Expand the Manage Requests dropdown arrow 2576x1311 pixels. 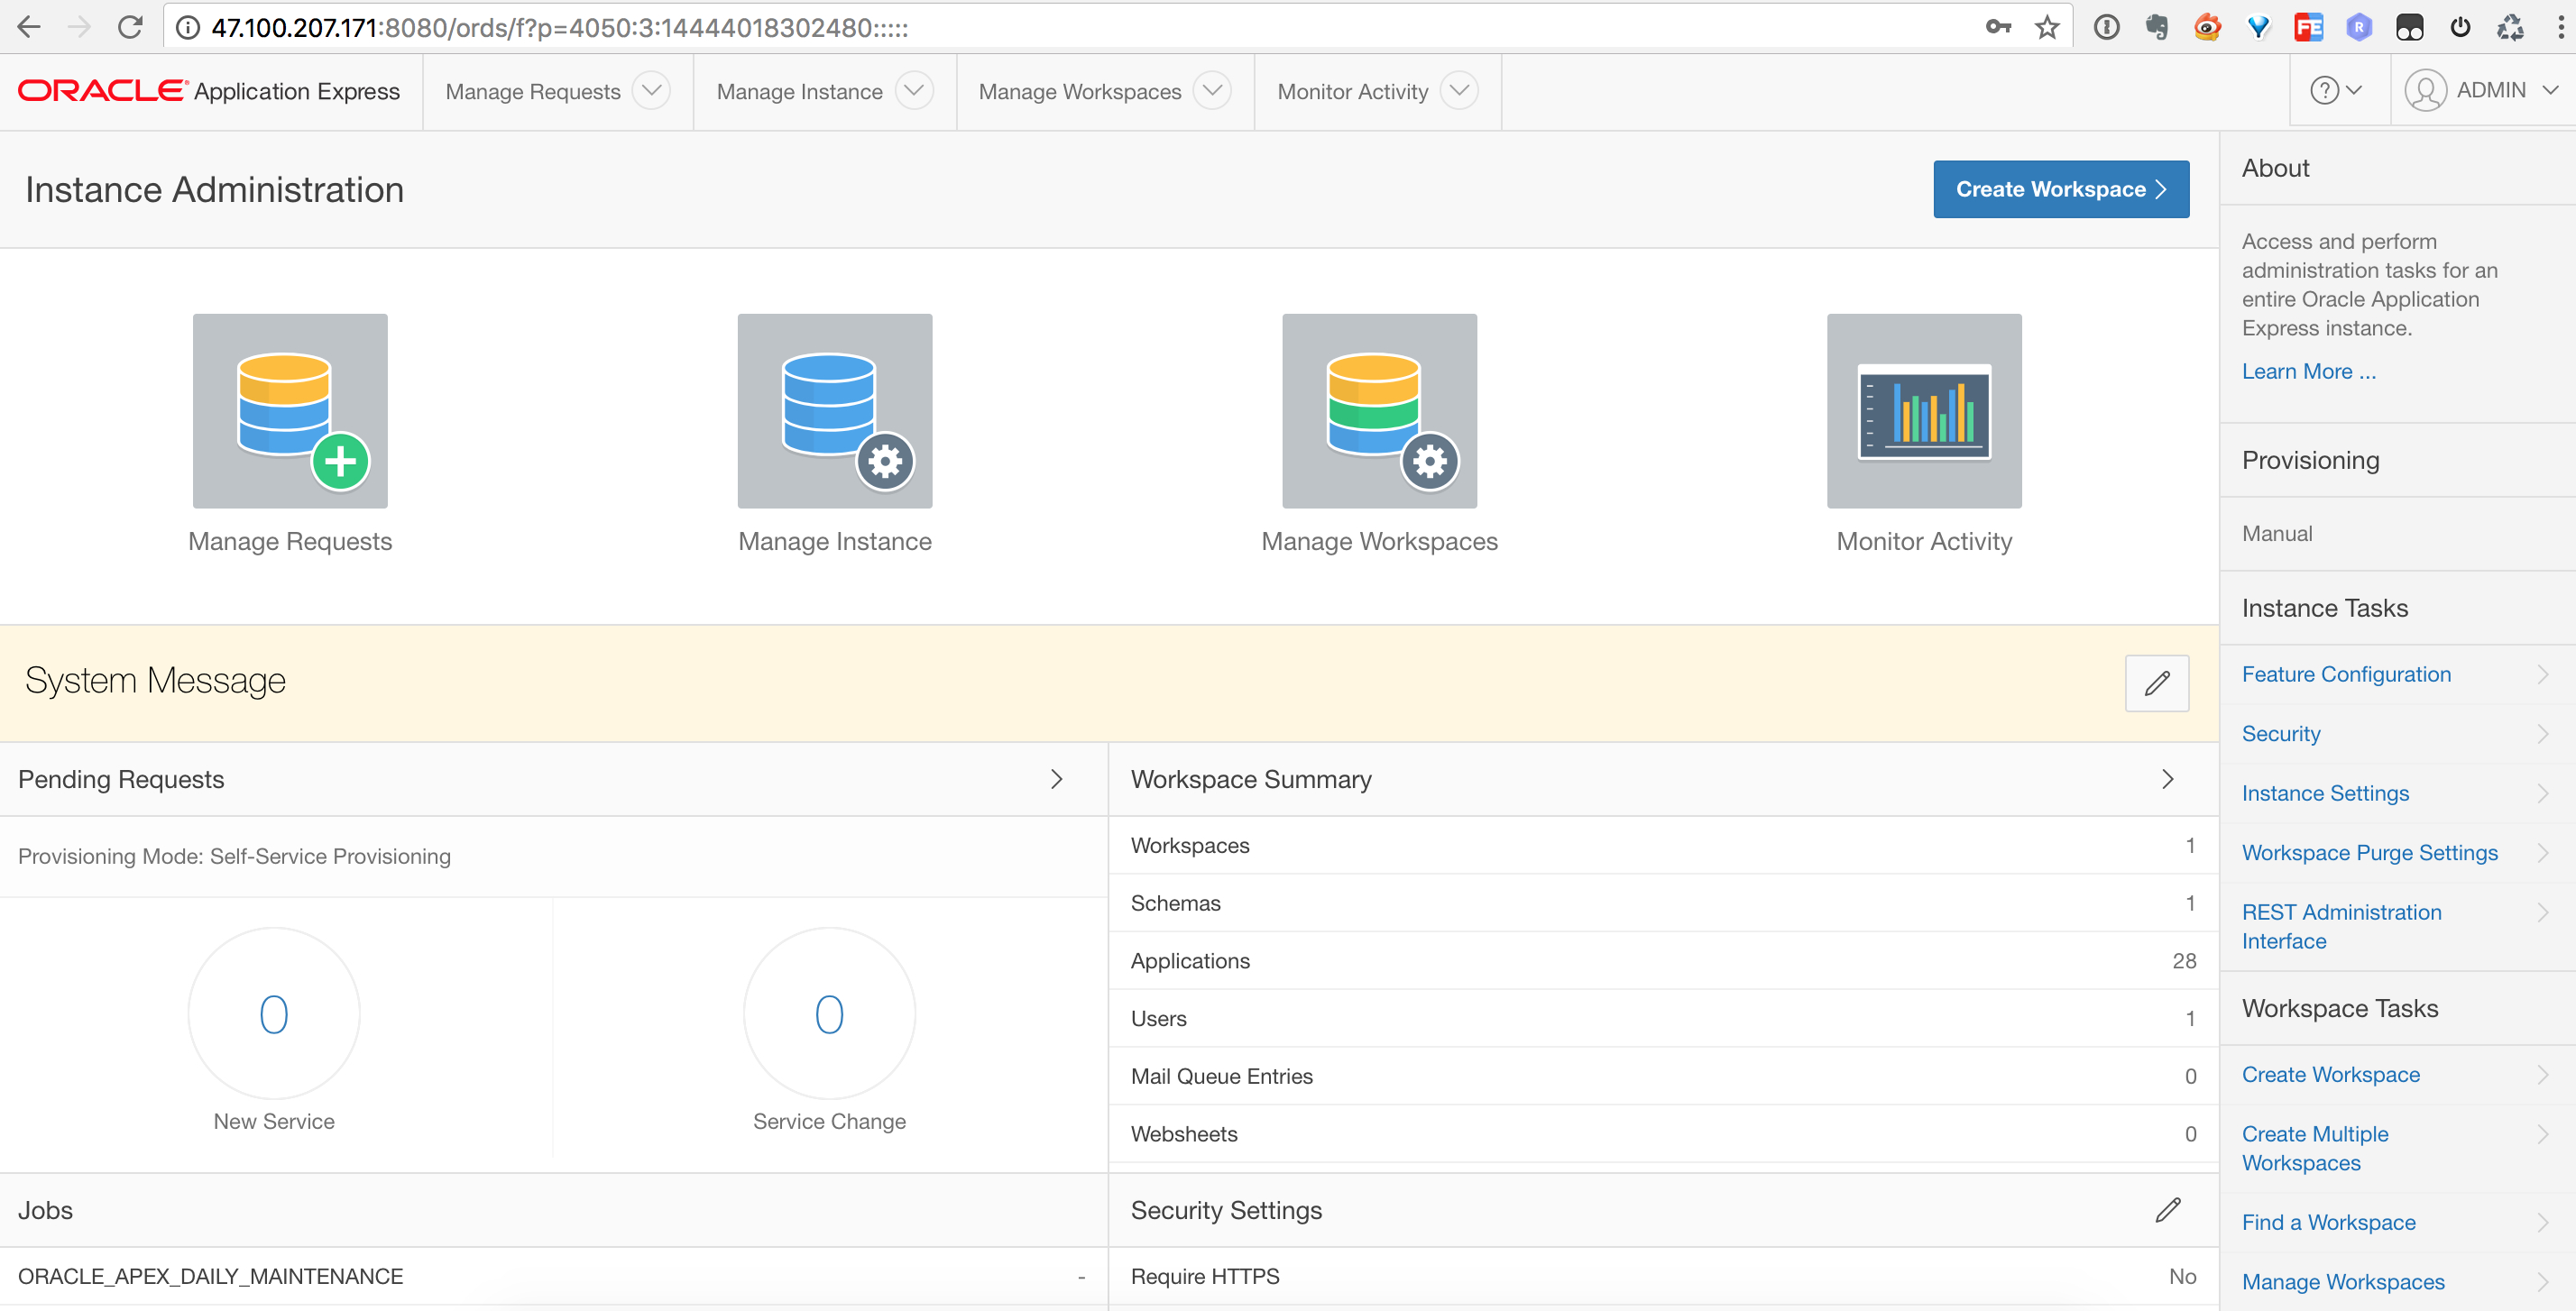pos(652,91)
